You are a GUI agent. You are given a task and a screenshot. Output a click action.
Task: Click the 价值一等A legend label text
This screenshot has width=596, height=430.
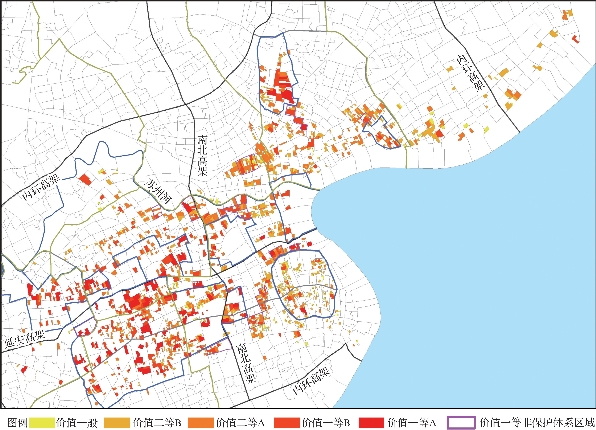tap(412, 422)
